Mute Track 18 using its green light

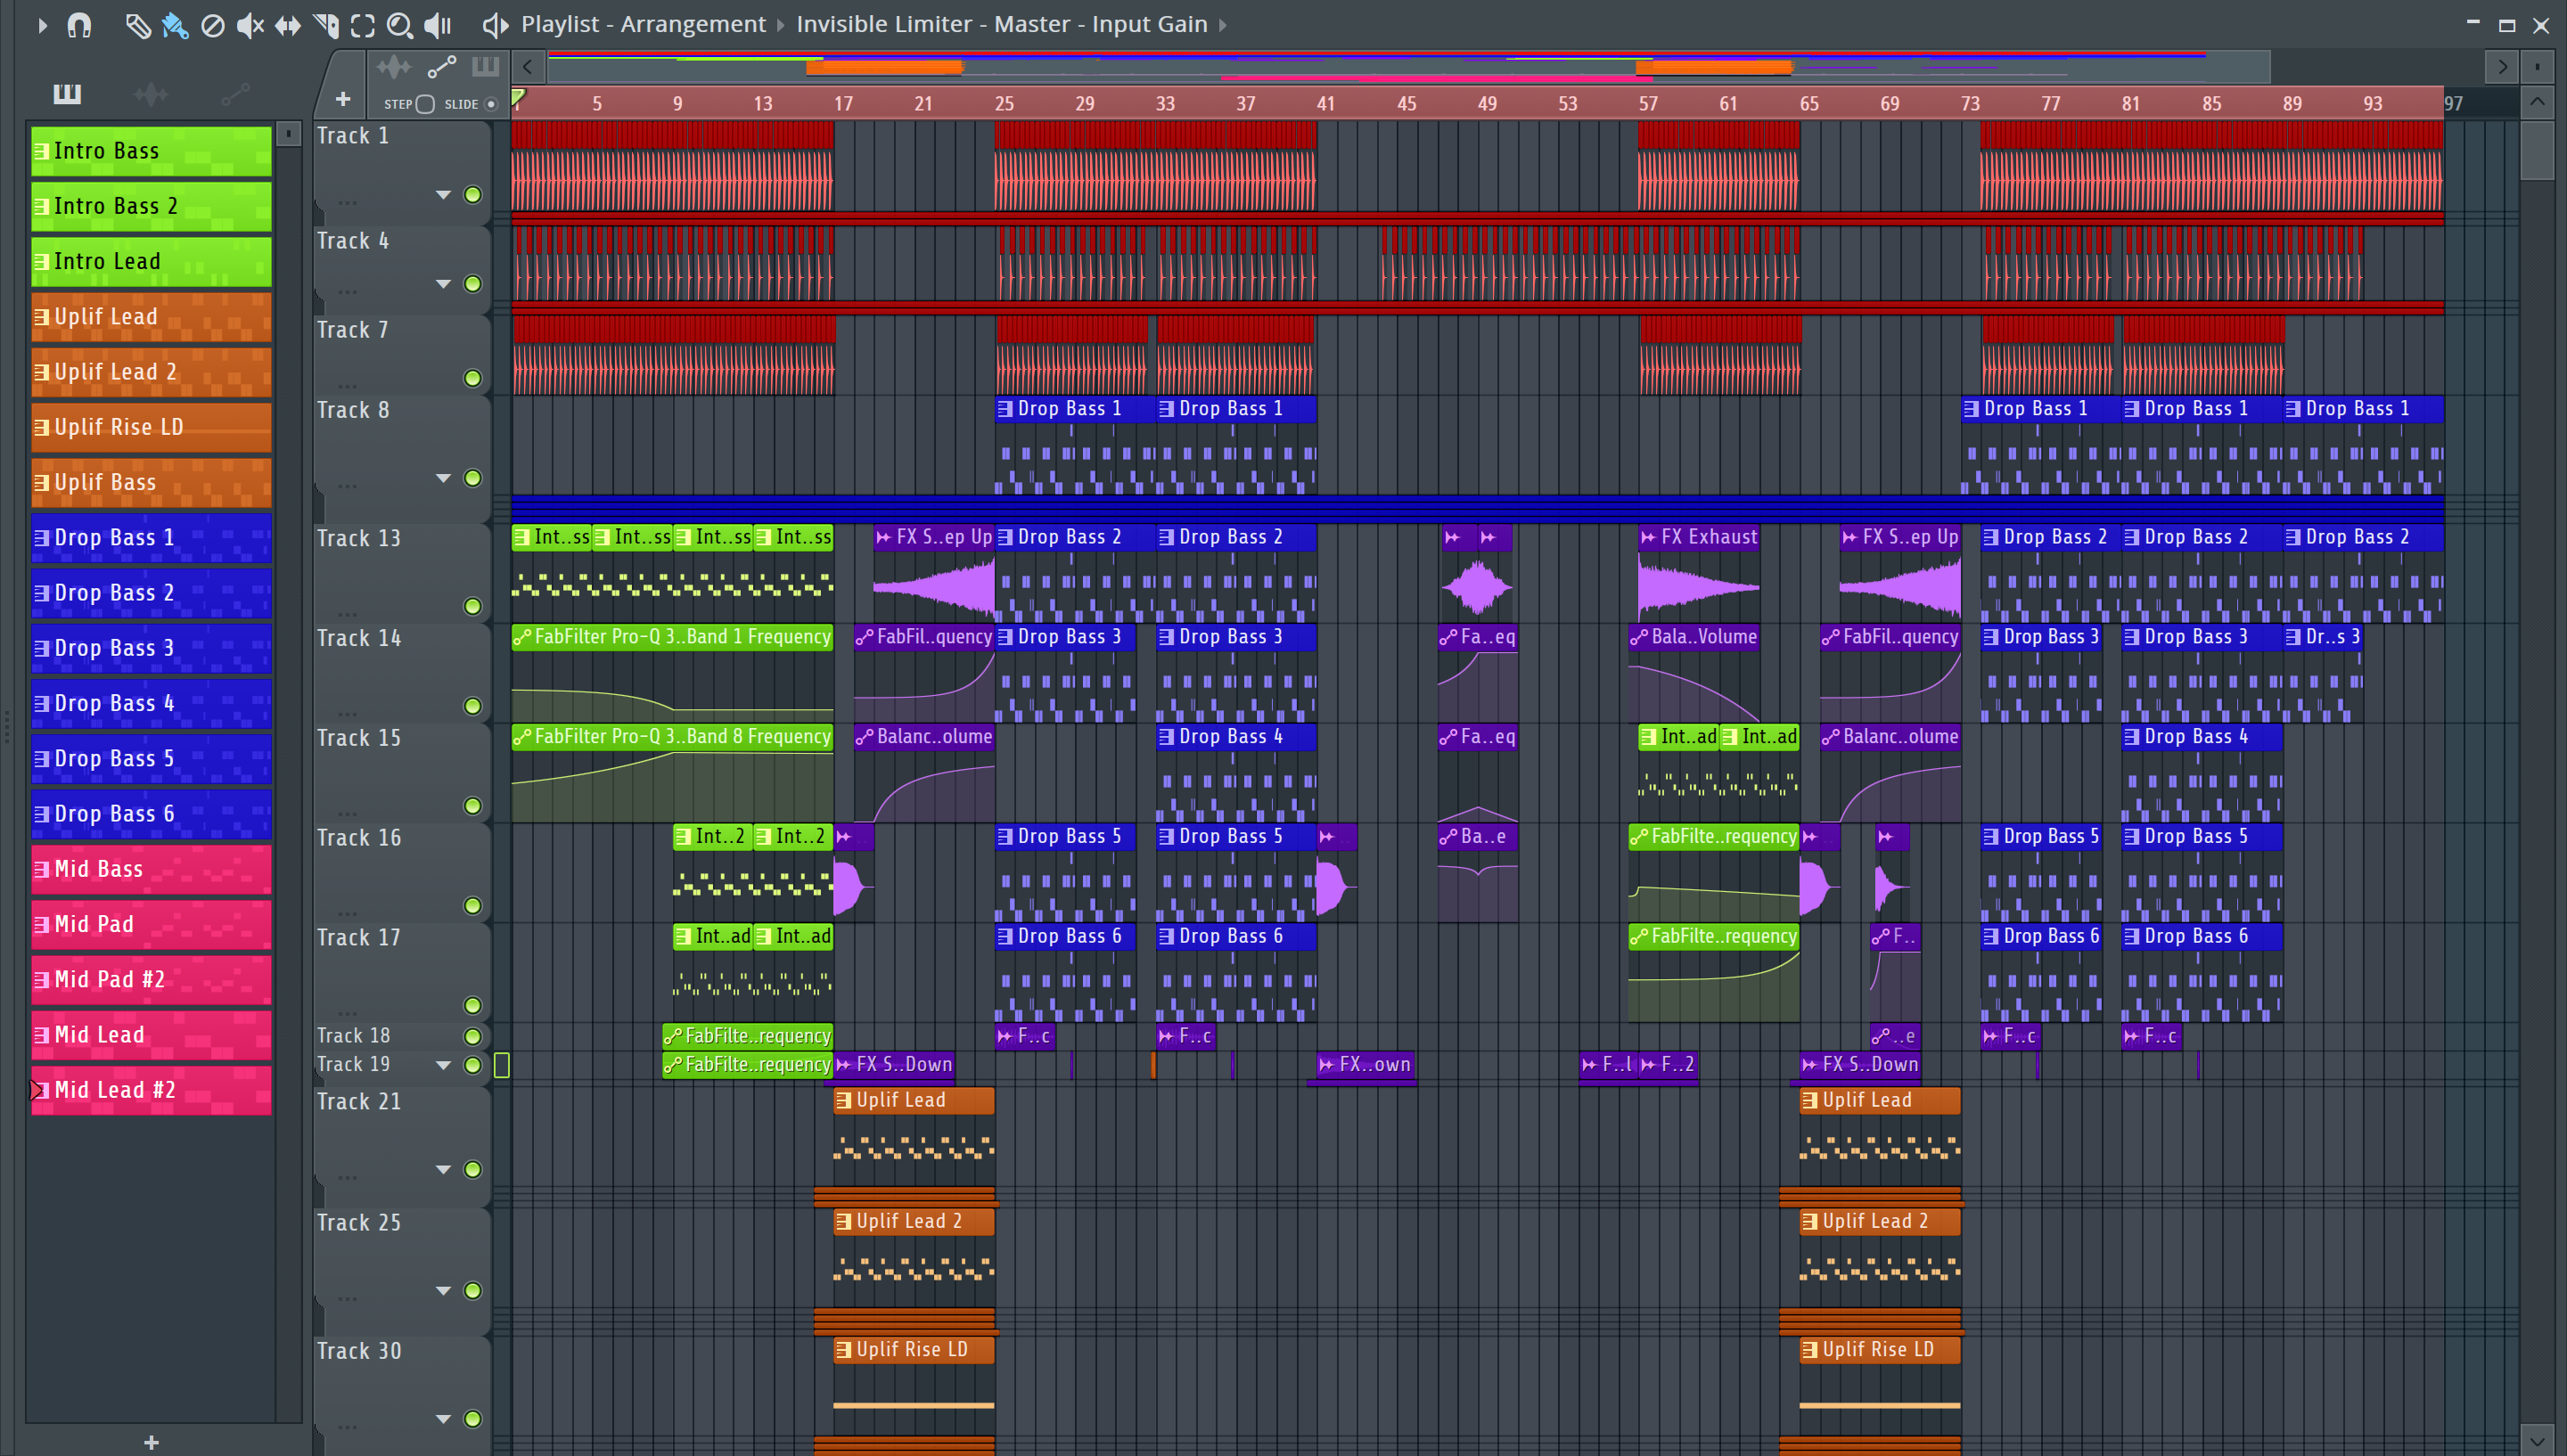coord(473,1036)
